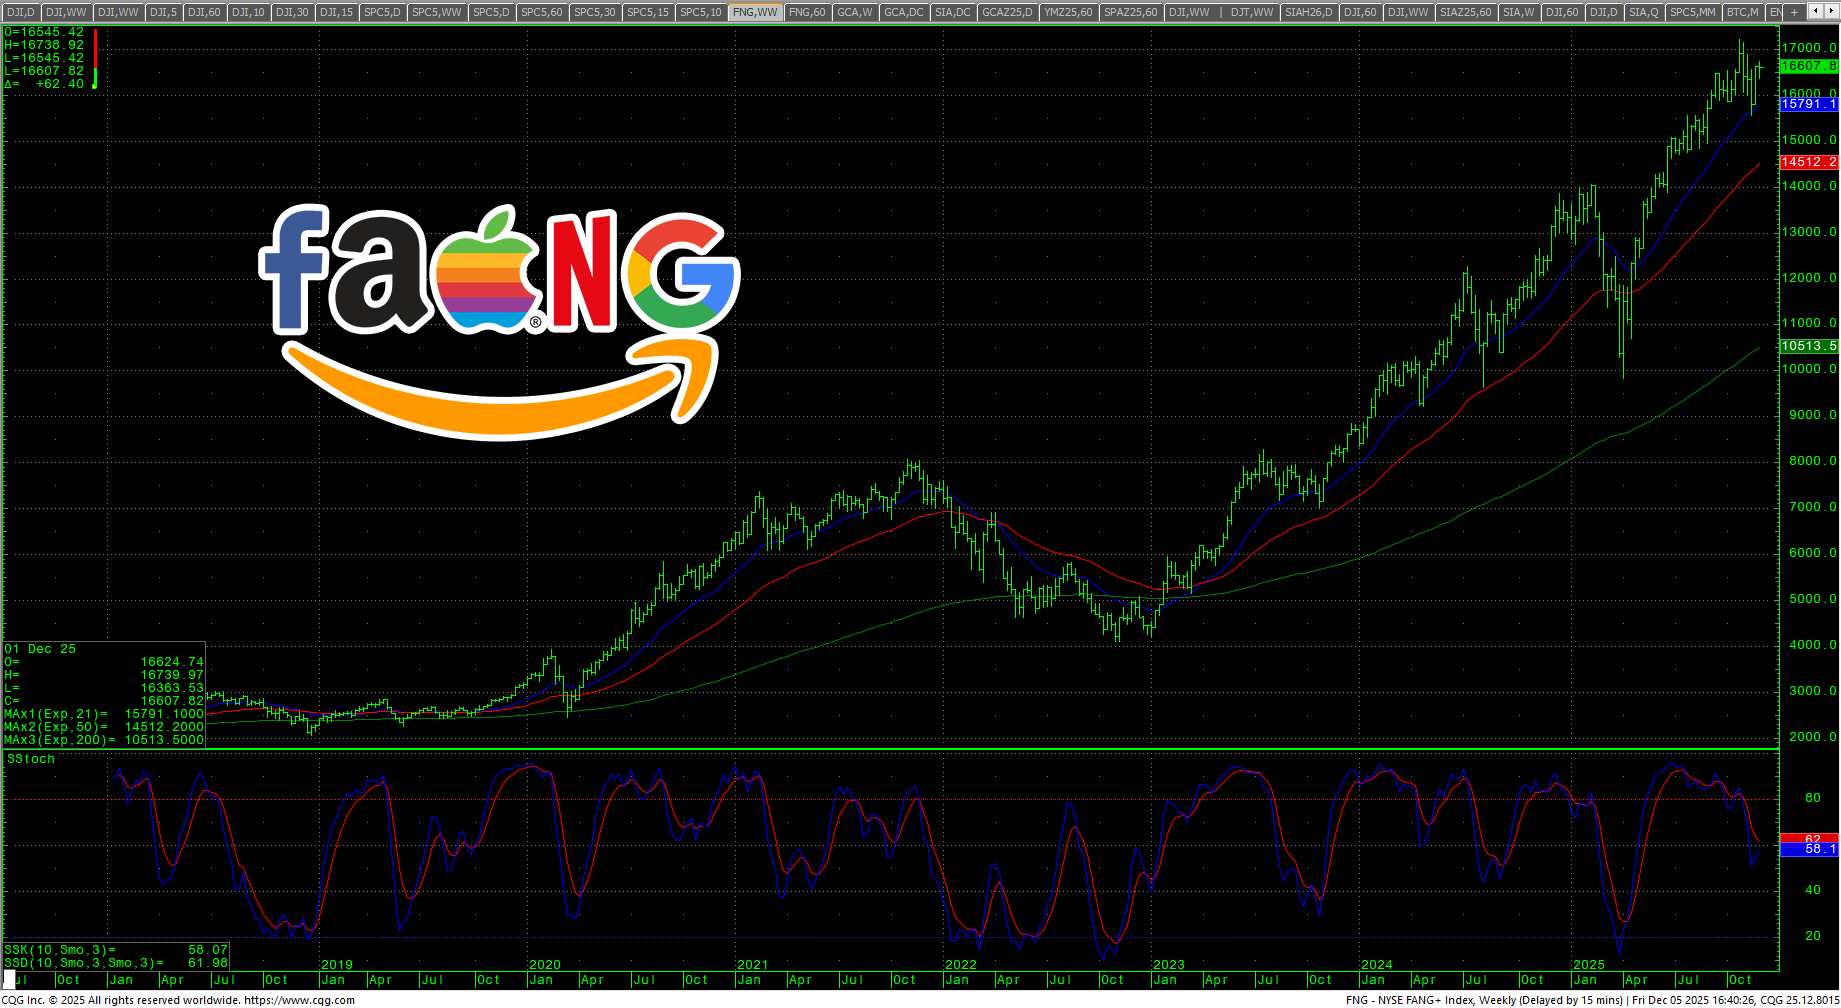Select the YMZ25,60 tab
This screenshot has height=1008, width=1841.
click(x=1068, y=12)
